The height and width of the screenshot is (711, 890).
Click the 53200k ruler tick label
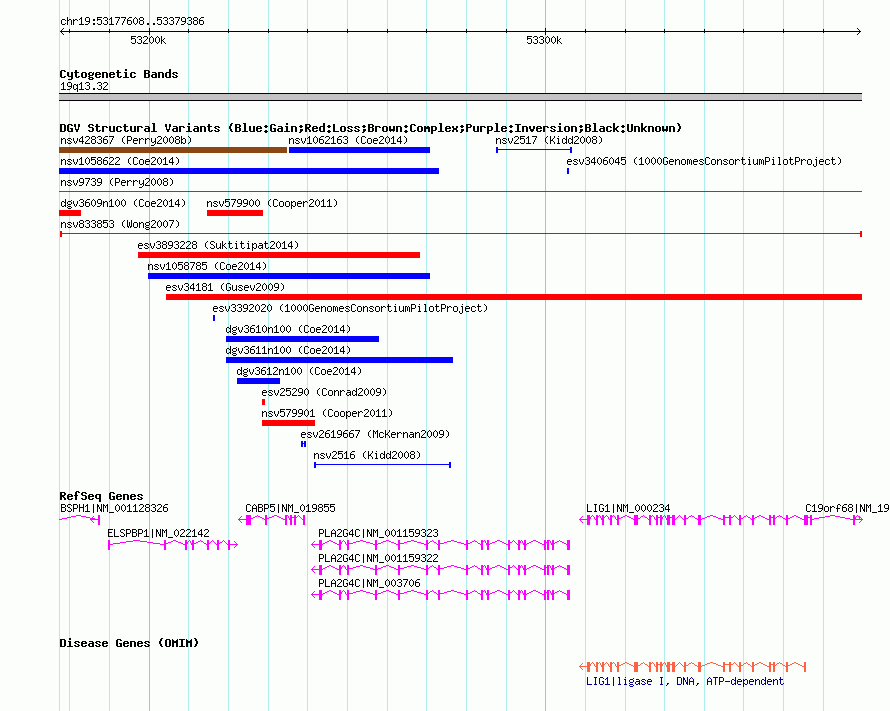pyautogui.click(x=148, y=40)
